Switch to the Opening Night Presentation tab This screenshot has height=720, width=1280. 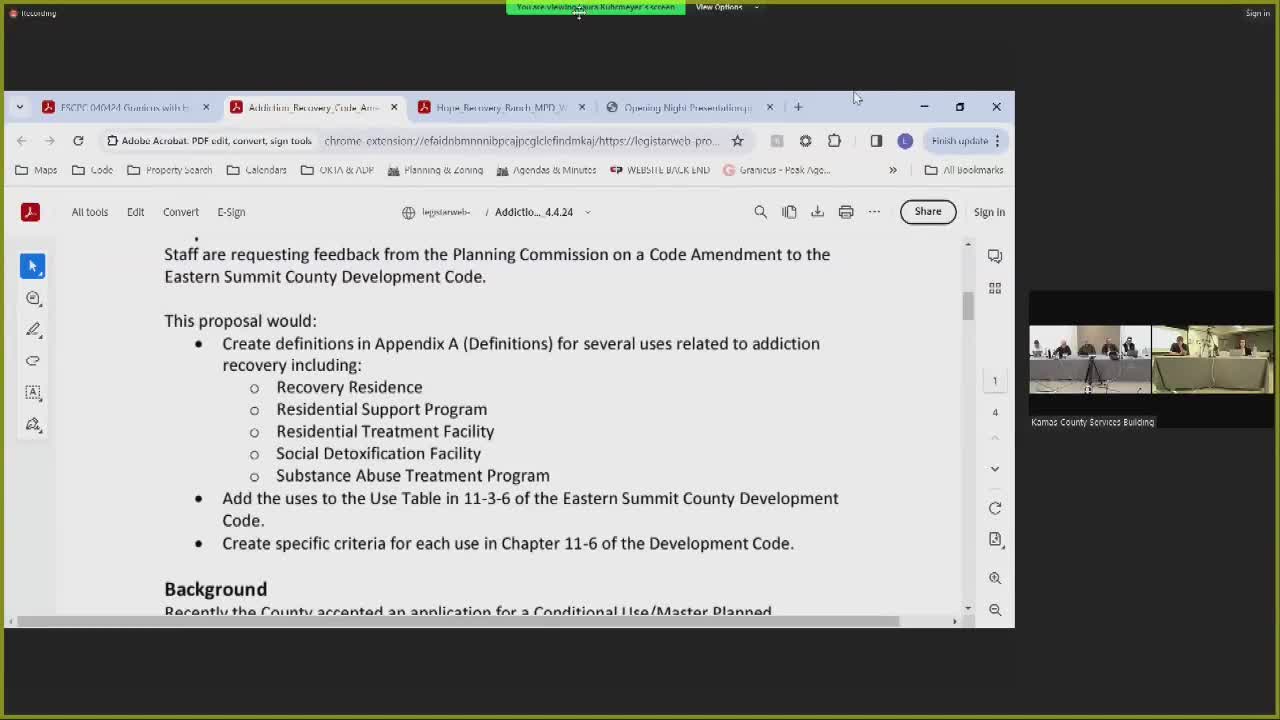pyautogui.click(x=690, y=107)
